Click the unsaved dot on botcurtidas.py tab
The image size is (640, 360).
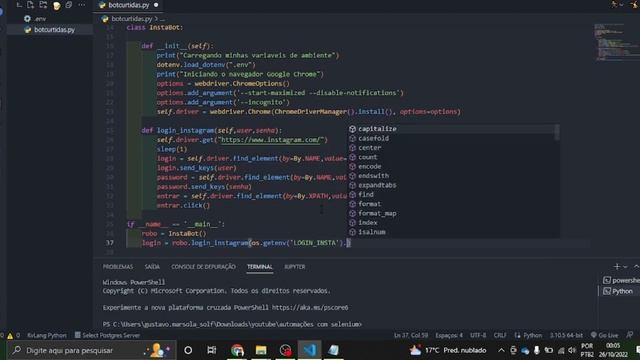(x=156, y=5)
